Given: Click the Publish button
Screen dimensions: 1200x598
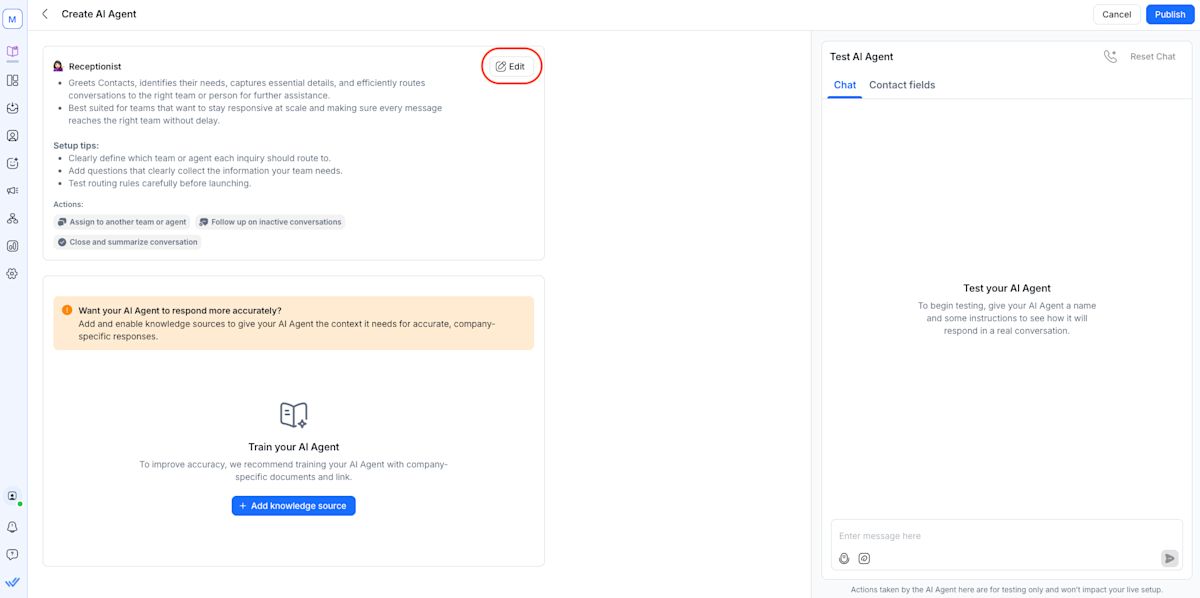Looking at the screenshot, I should [x=1168, y=14].
